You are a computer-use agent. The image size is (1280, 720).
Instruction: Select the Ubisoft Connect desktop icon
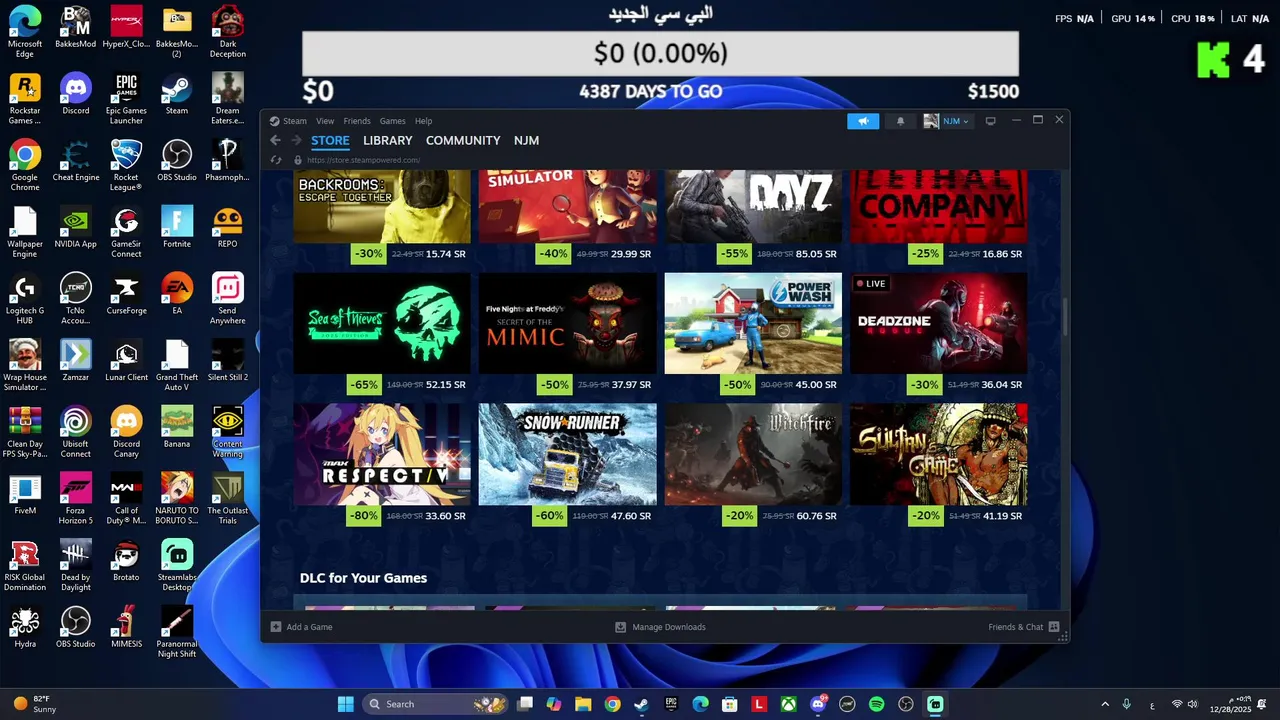click(76, 432)
